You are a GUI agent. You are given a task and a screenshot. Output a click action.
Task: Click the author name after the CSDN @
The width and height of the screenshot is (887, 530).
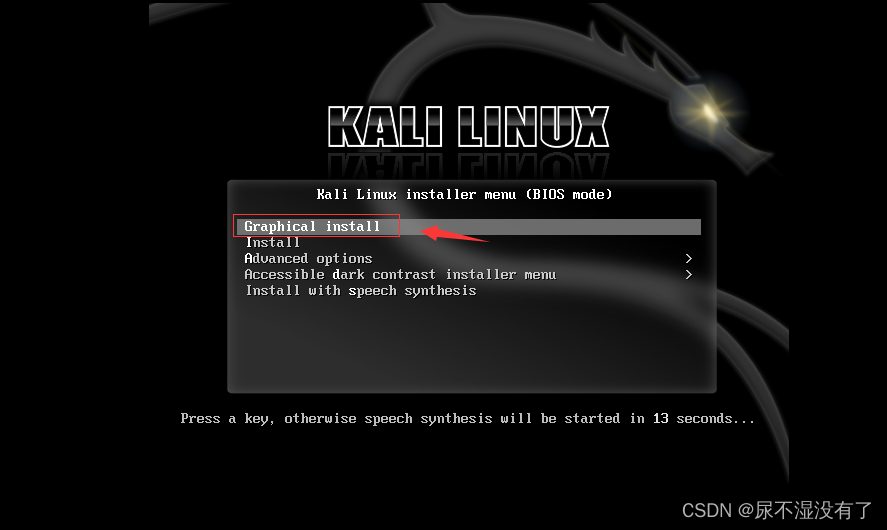(813, 510)
